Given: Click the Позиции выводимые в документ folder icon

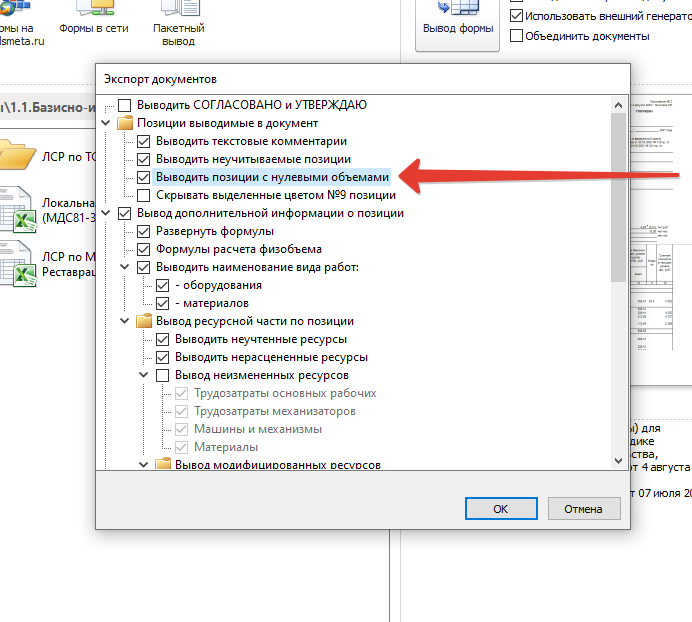Looking at the screenshot, I should pos(125,123).
